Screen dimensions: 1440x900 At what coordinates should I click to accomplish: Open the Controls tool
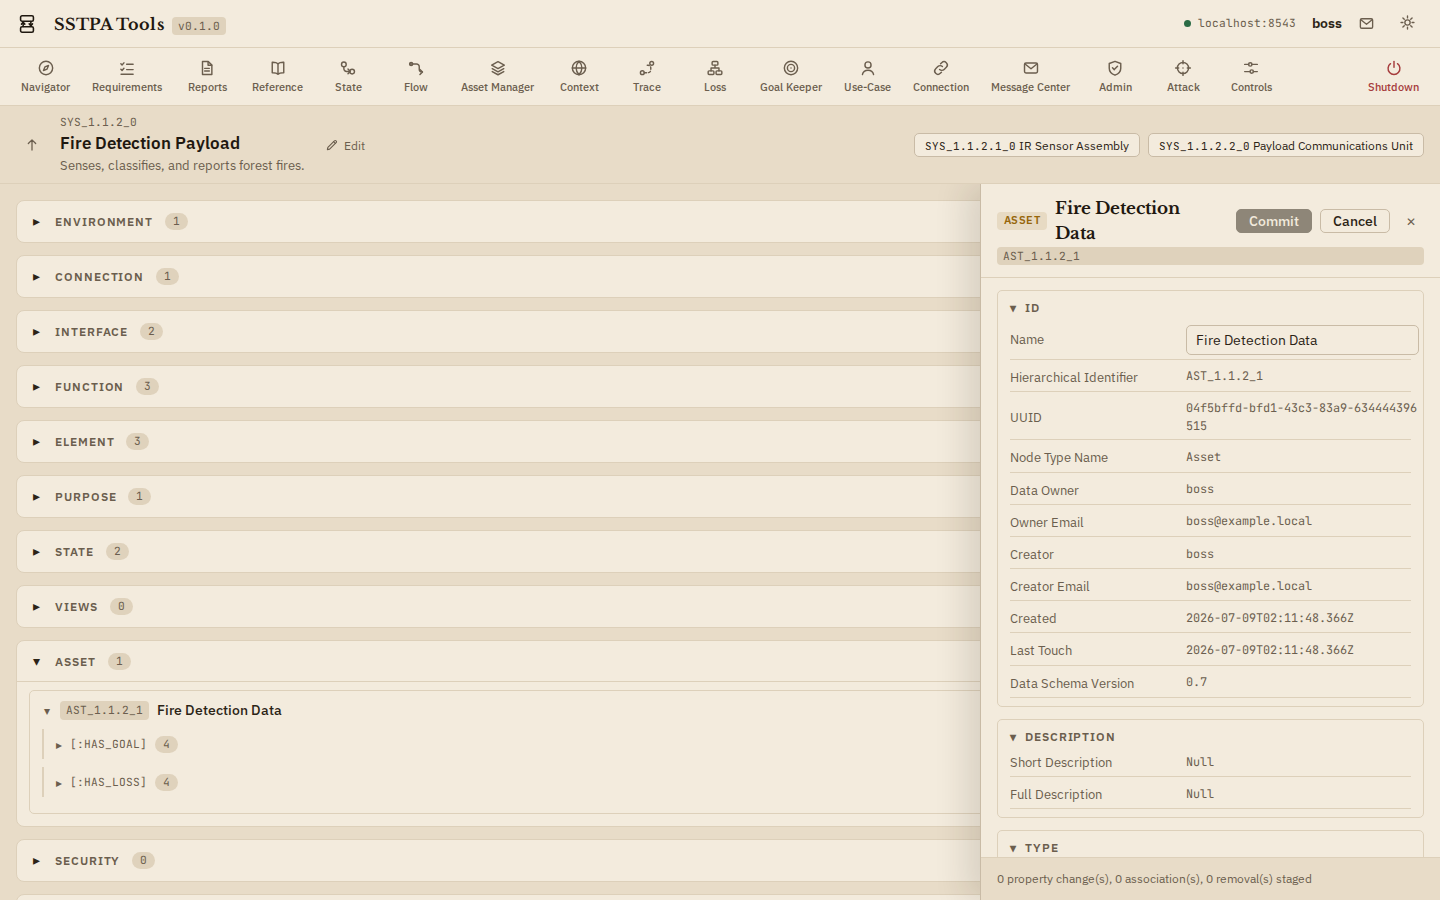click(x=1251, y=76)
